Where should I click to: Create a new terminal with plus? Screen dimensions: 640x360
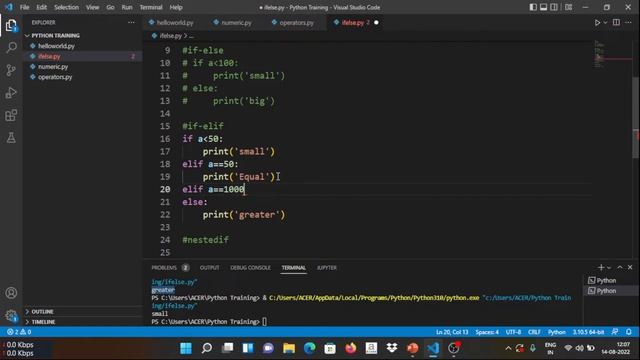[601, 267]
